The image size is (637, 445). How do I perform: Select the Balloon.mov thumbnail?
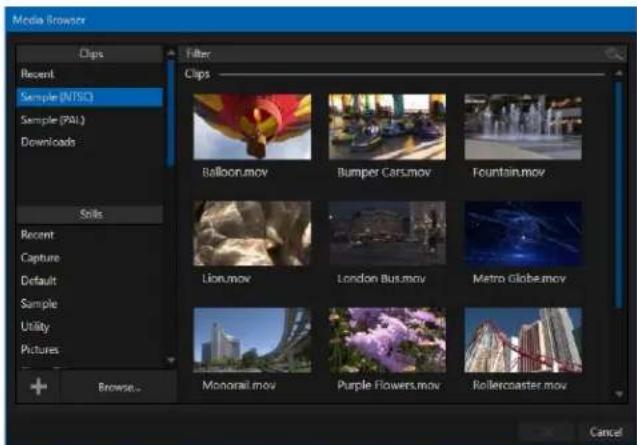(x=252, y=126)
